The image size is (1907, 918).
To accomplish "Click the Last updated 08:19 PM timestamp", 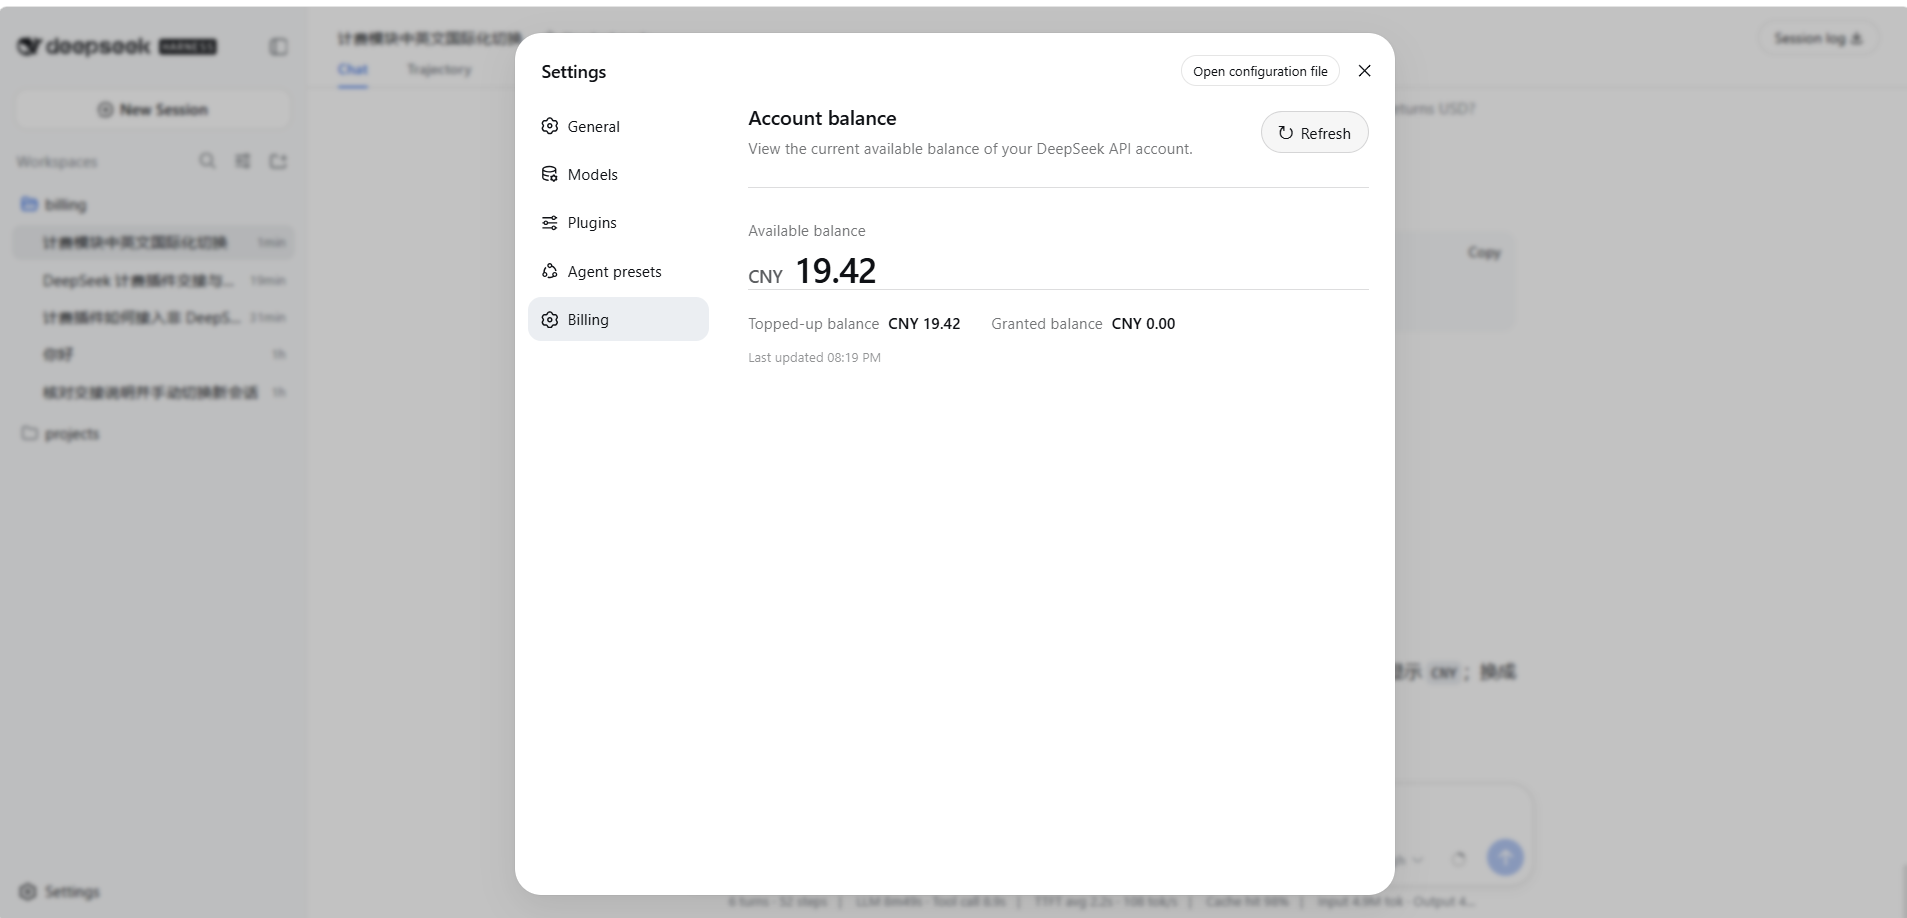I will (814, 358).
